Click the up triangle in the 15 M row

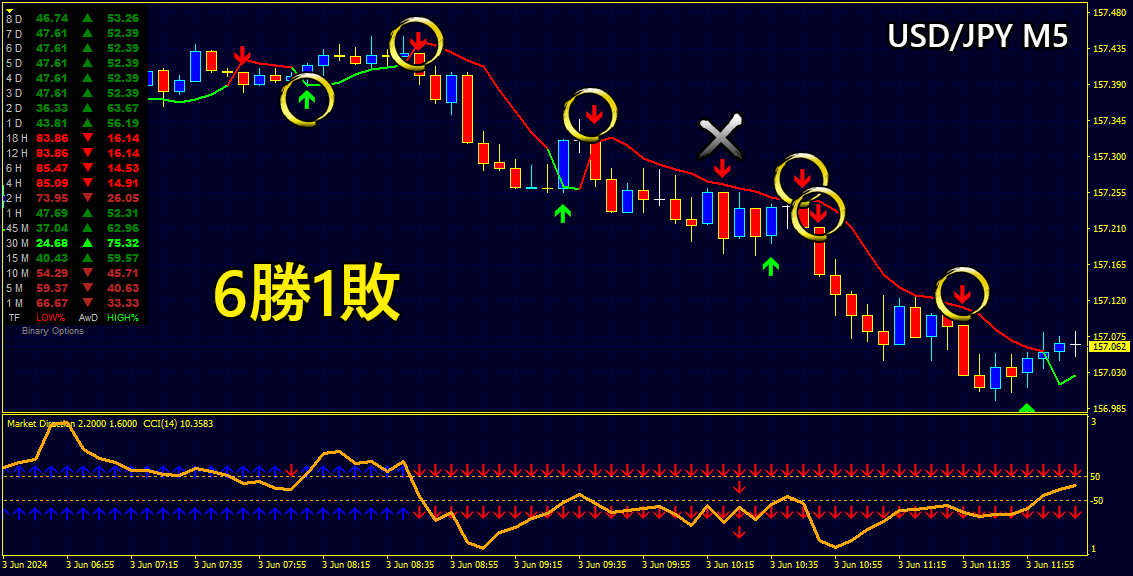[87, 258]
